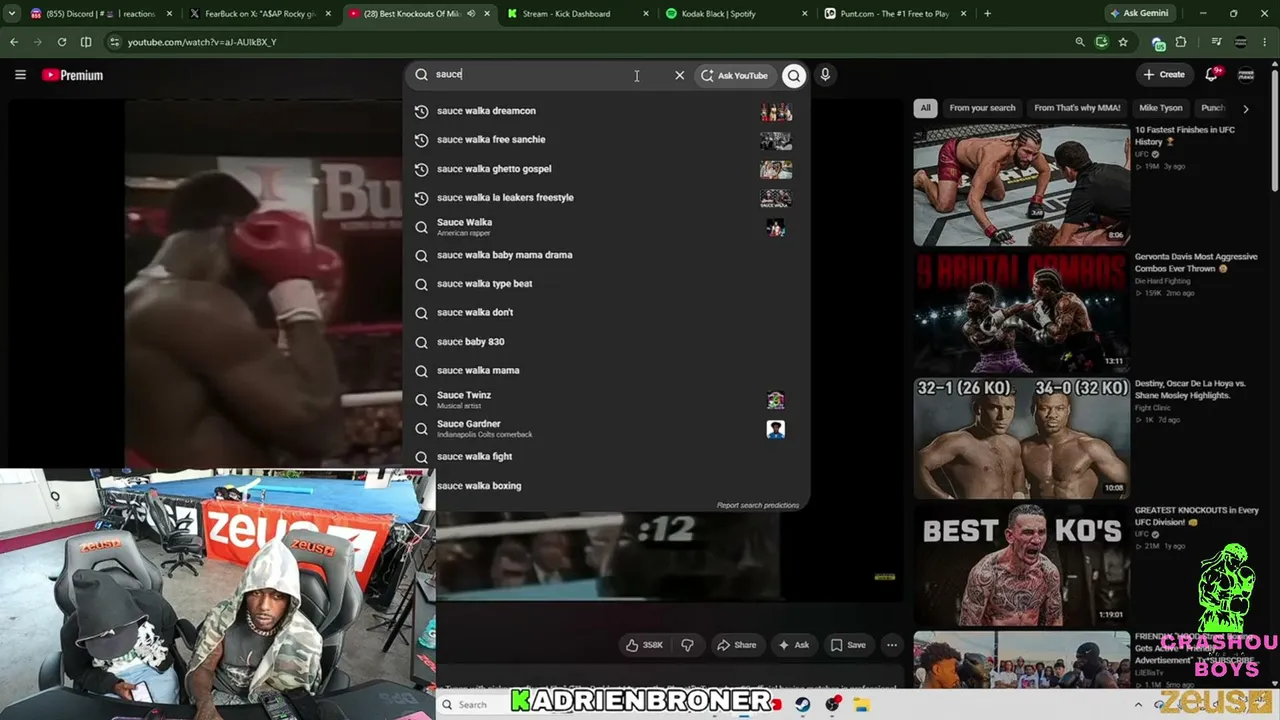Select suggestion 'sauce walka la leakers freestyle'
This screenshot has height=720, width=1280.
coord(606,198)
